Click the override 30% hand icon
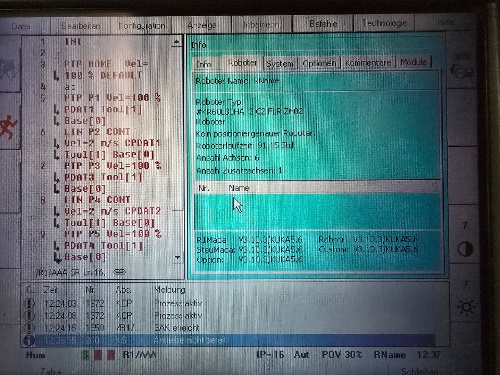 tap(463, 71)
